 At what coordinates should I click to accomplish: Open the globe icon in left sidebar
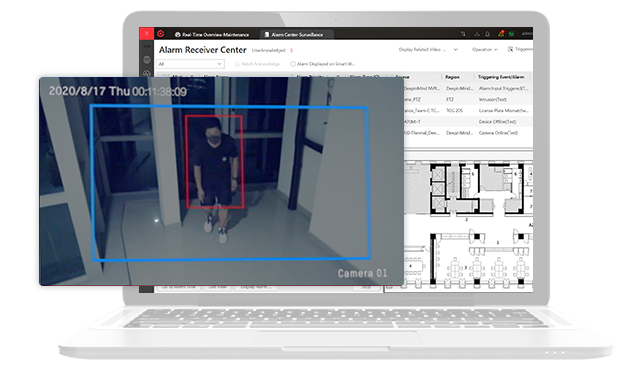(x=147, y=60)
